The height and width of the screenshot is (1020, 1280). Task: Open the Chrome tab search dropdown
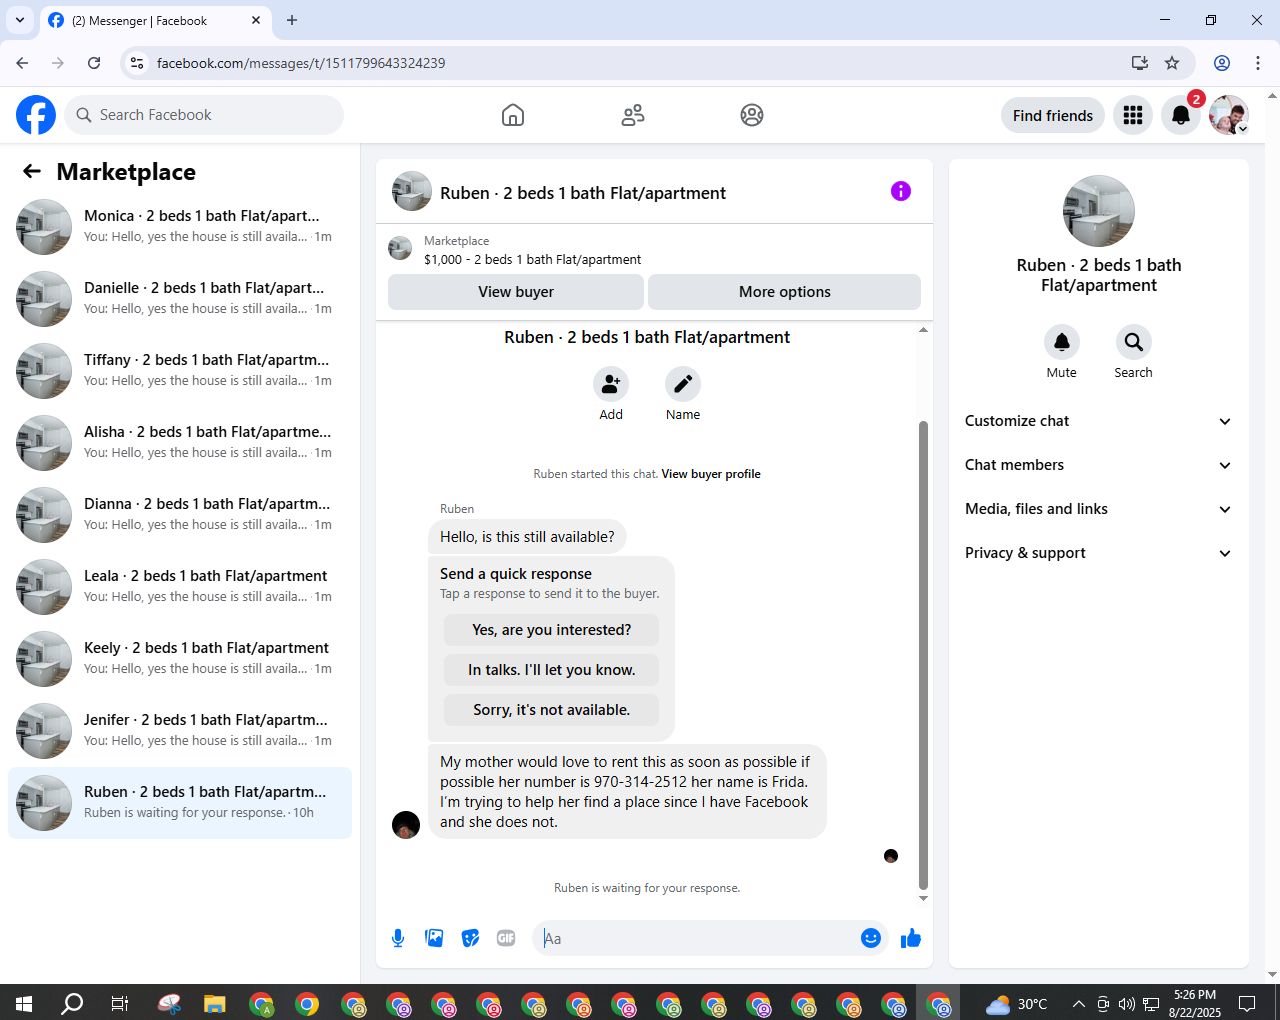point(20,20)
